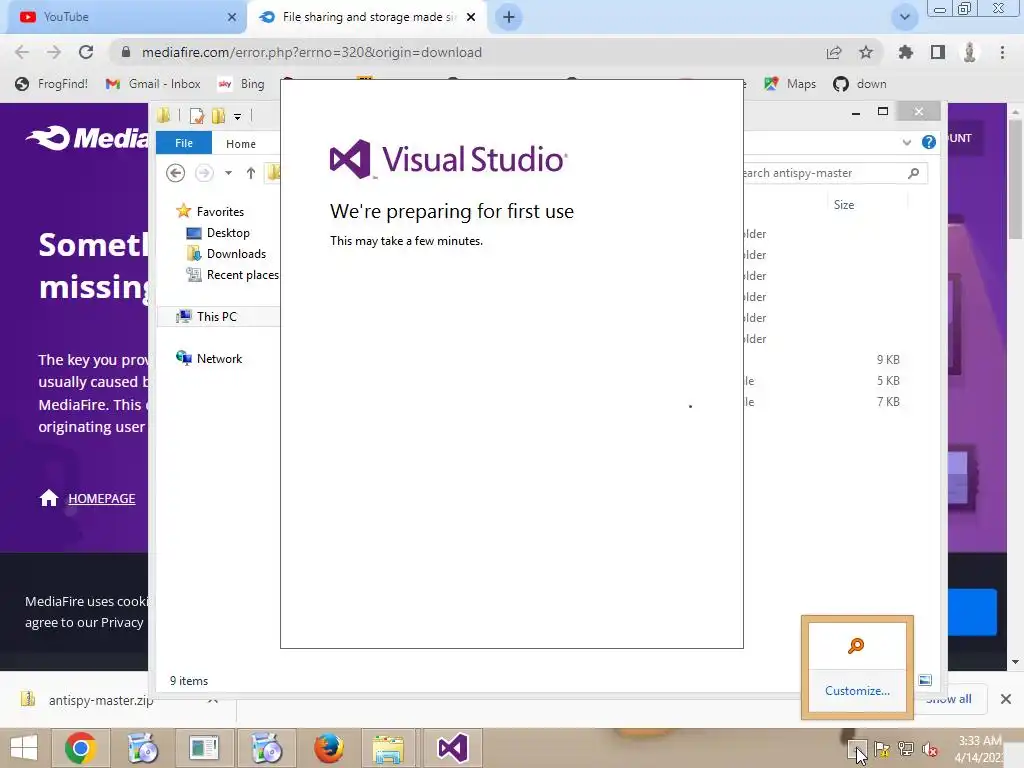The image size is (1024, 768).
Task: Click Properties icon in Explorer quick access
Action: (197, 116)
